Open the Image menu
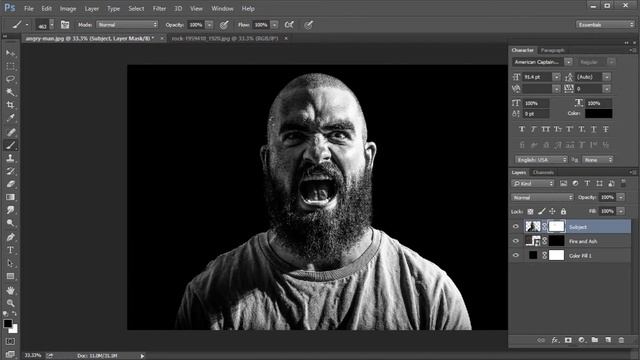This screenshot has width=640, height=360. tap(68, 8)
